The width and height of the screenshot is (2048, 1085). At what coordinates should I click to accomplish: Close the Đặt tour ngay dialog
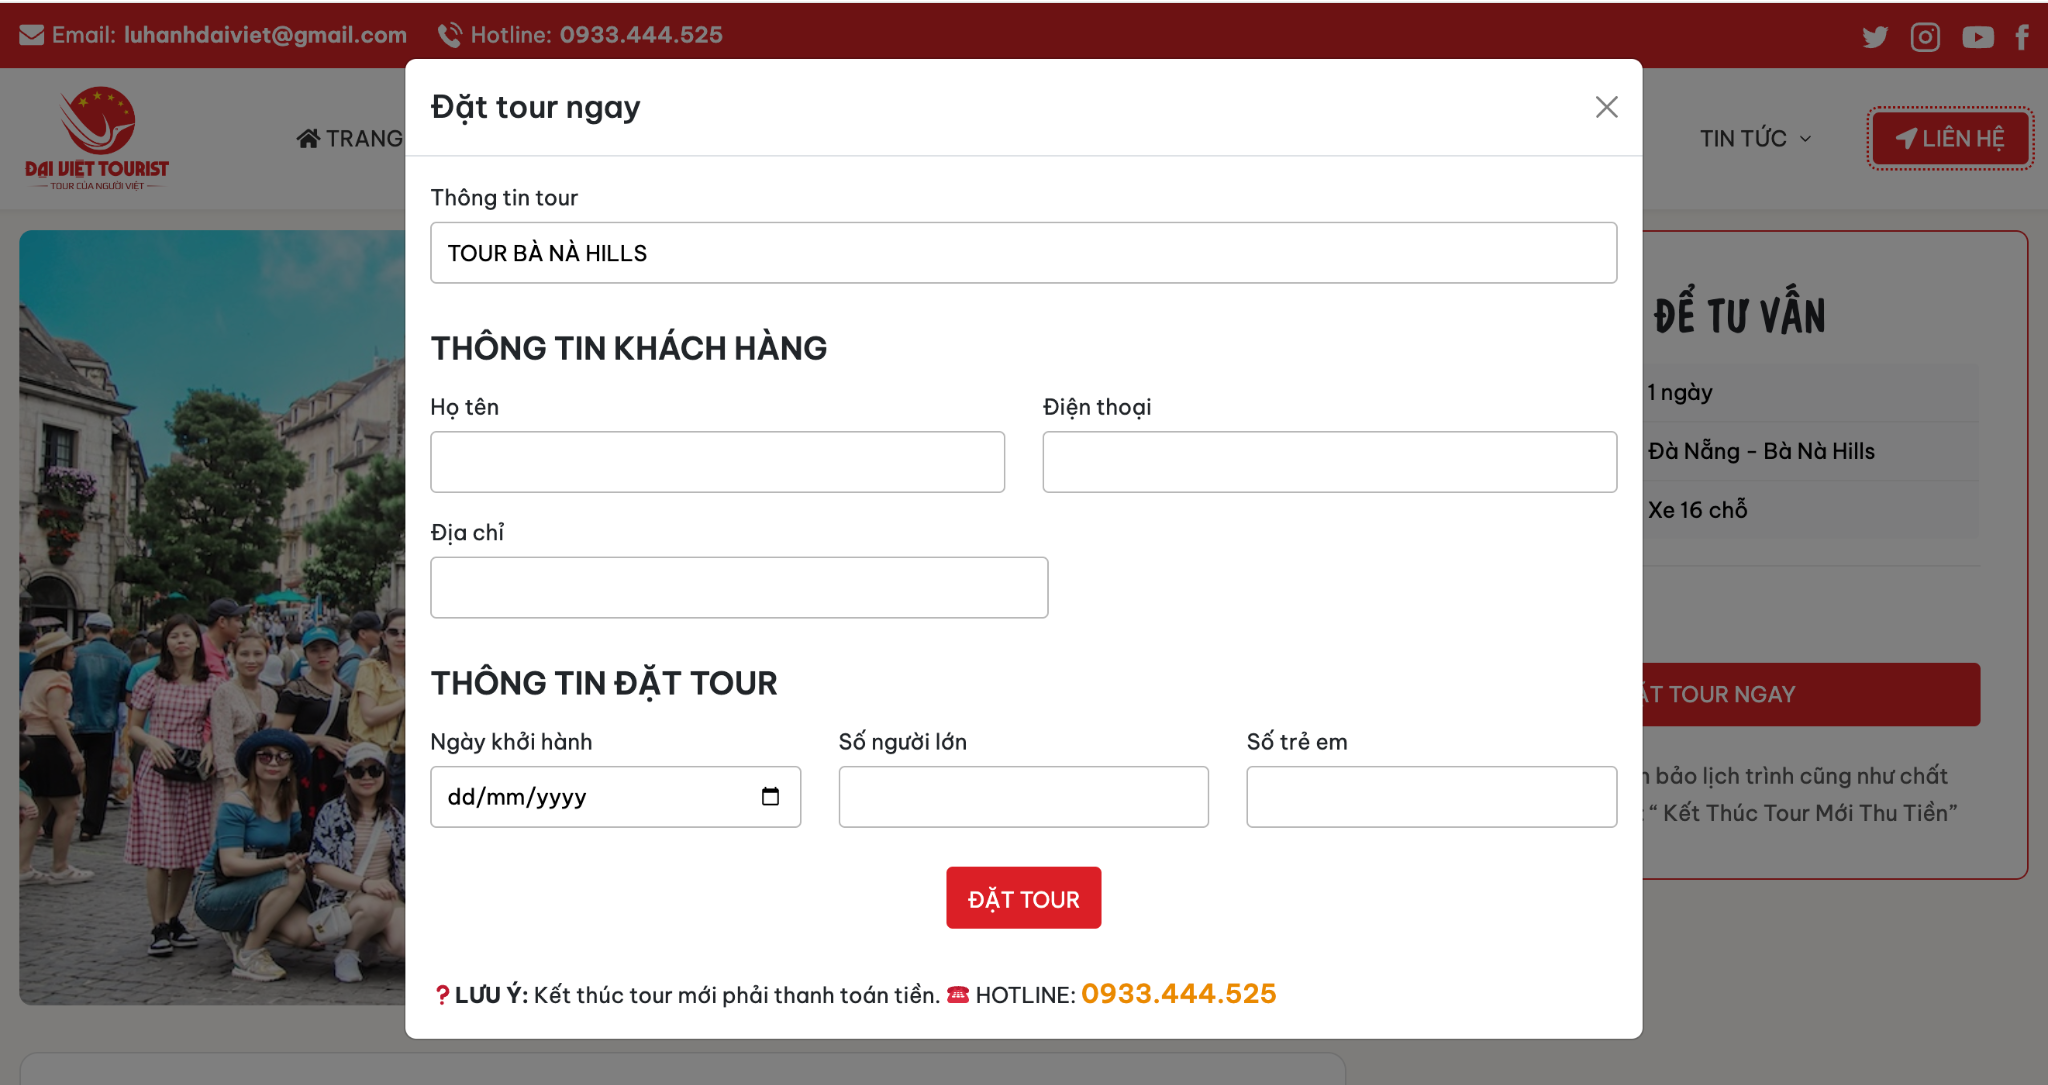[x=1606, y=106]
